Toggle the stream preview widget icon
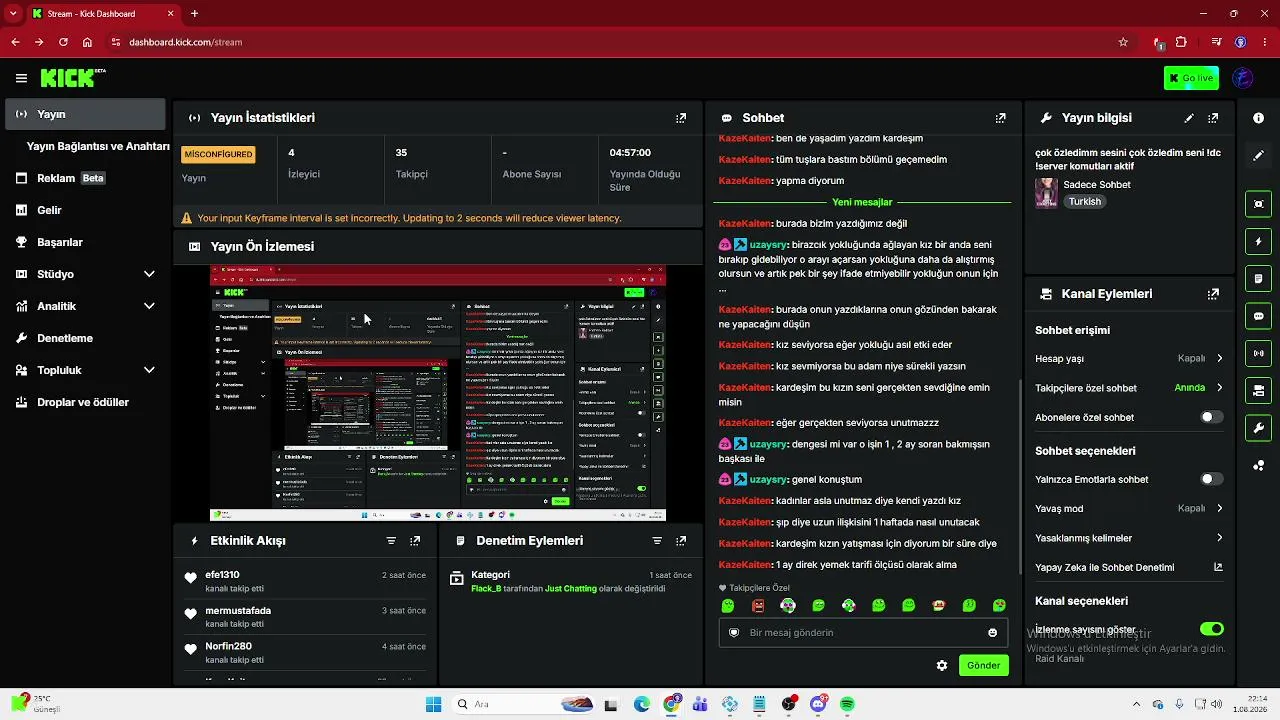 (1258, 204)
